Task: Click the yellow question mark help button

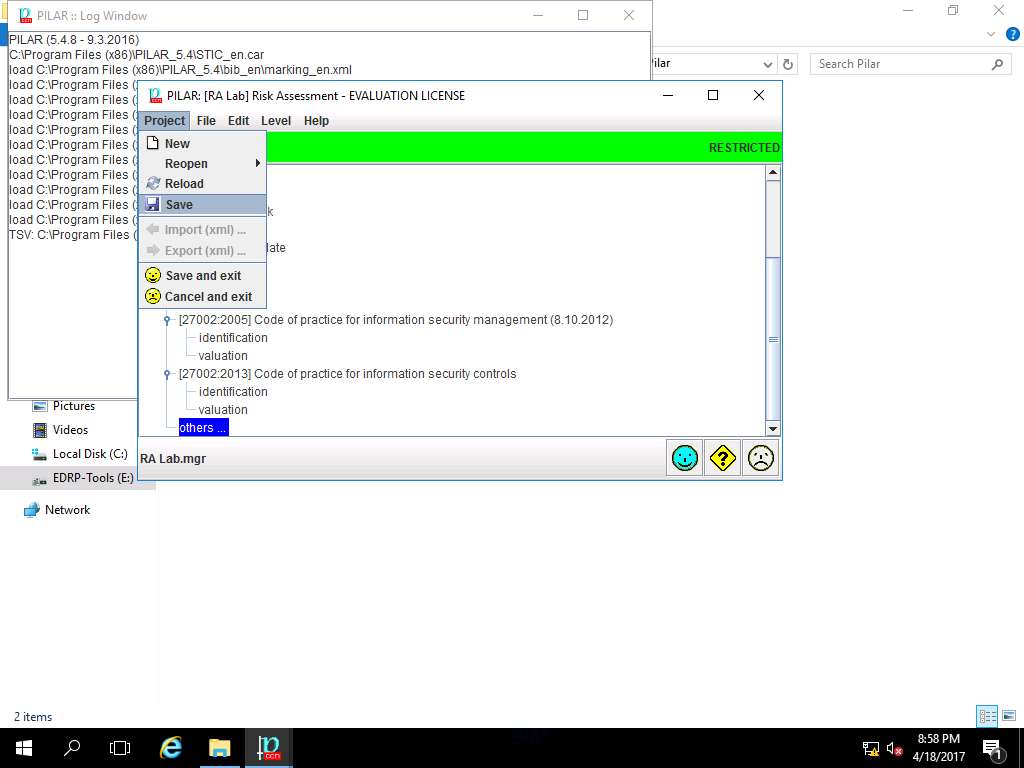Action: tap(722, 458)
